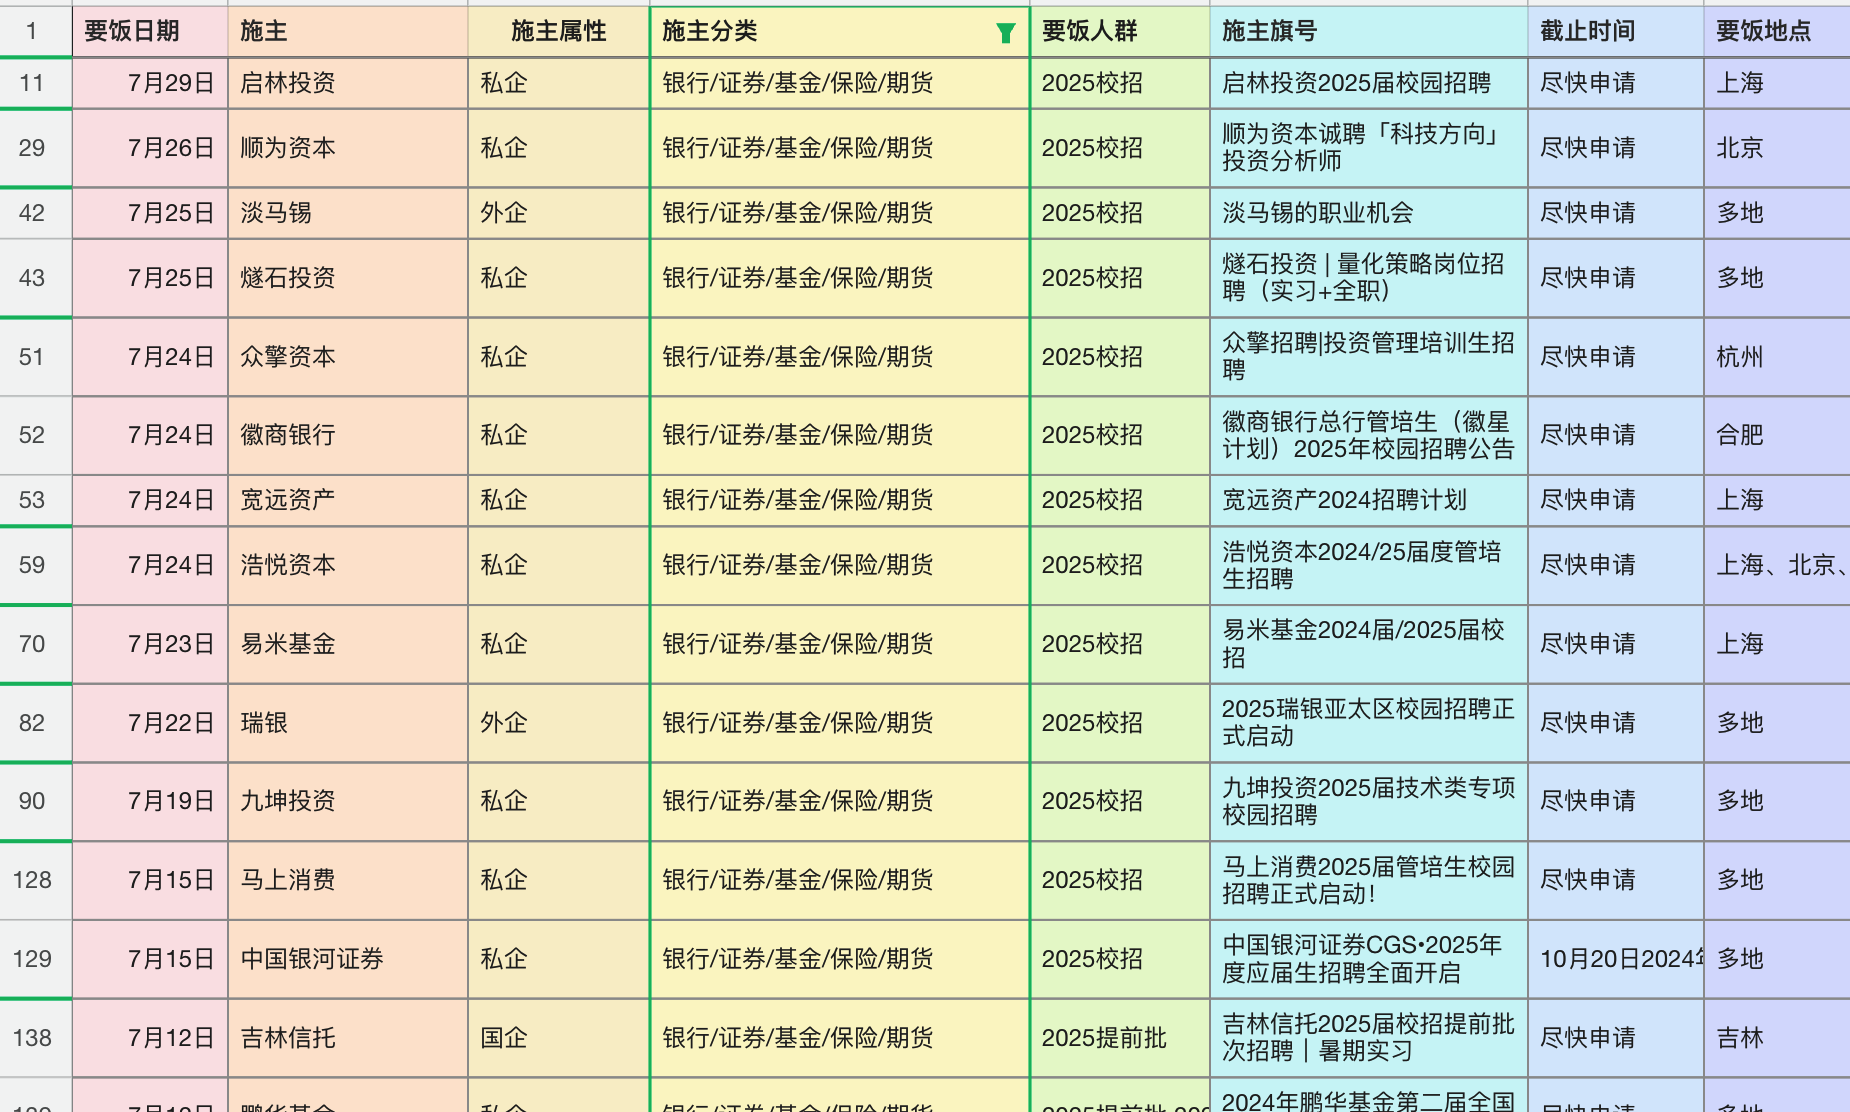Click the 淡马锡 cell in 施主 column

point(347,213)
